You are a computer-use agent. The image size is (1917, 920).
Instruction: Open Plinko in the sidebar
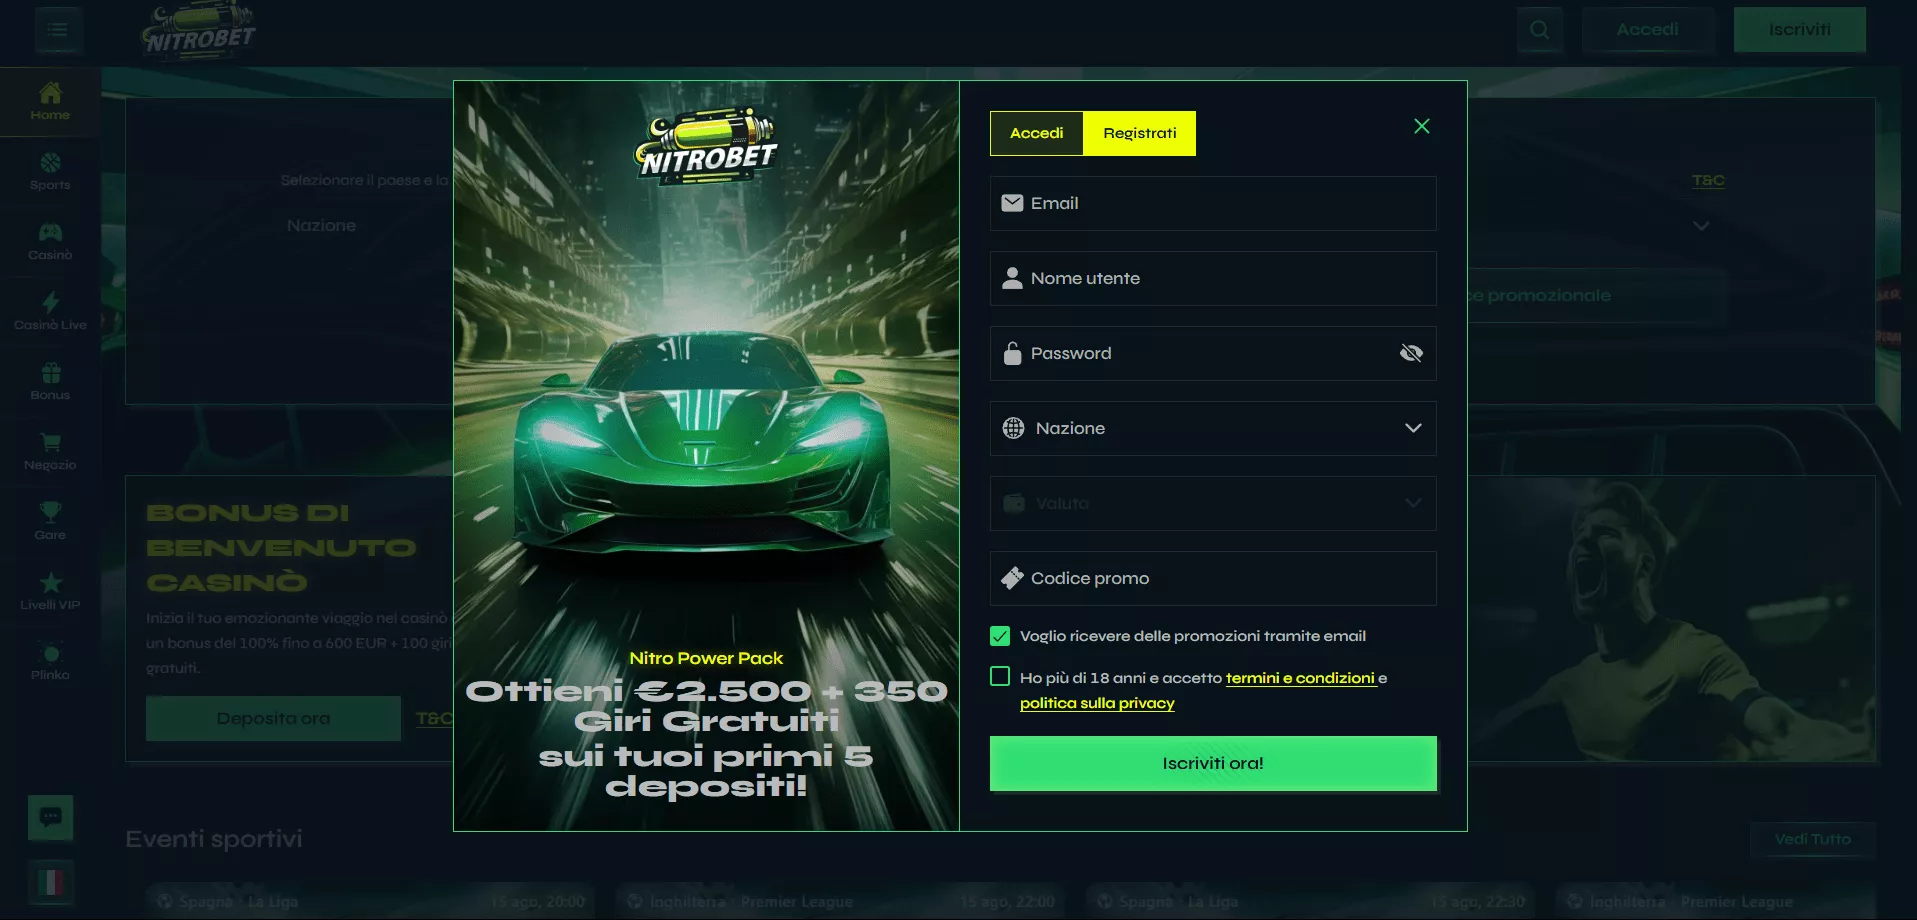point(50,662)
